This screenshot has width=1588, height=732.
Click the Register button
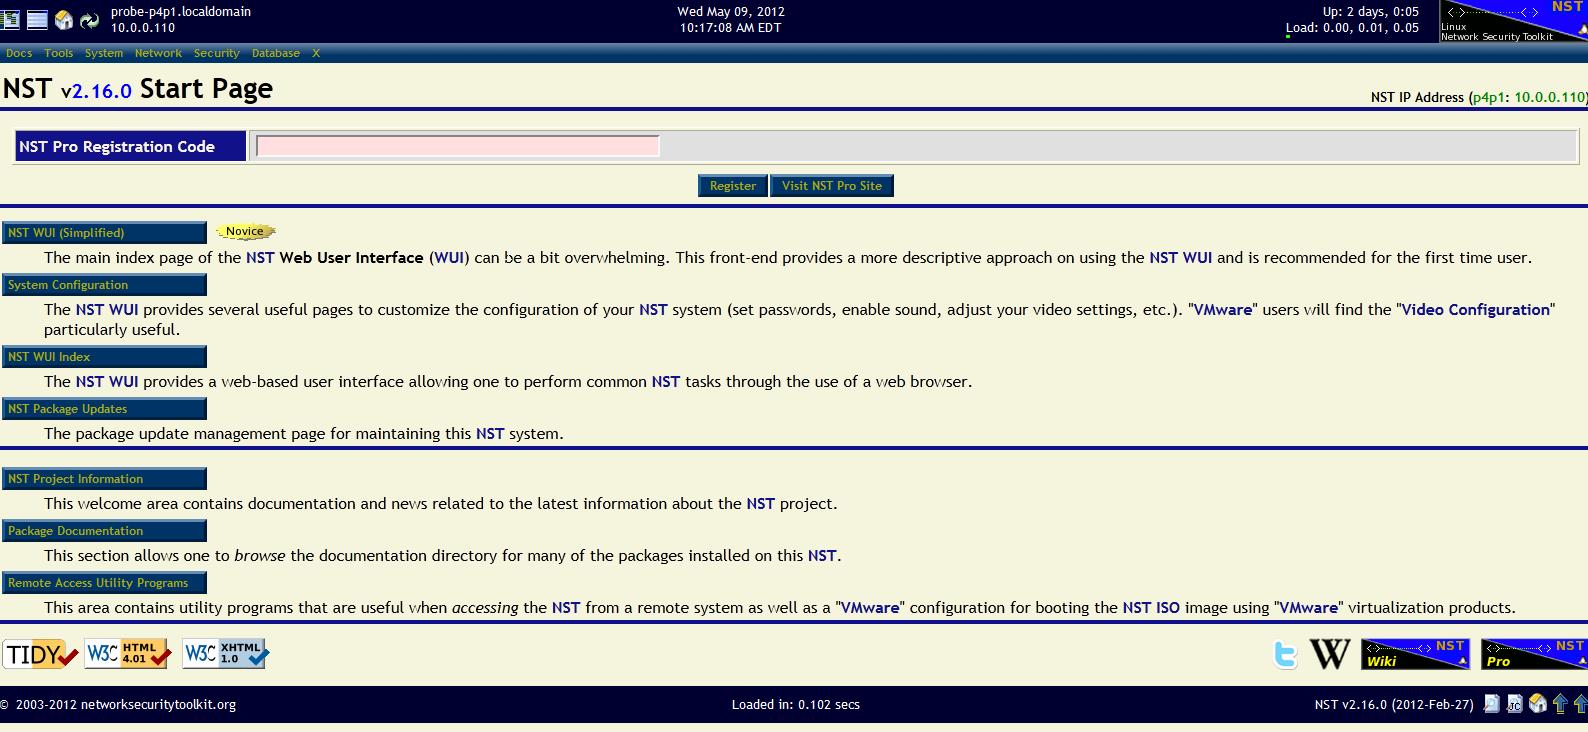(733, 185)
